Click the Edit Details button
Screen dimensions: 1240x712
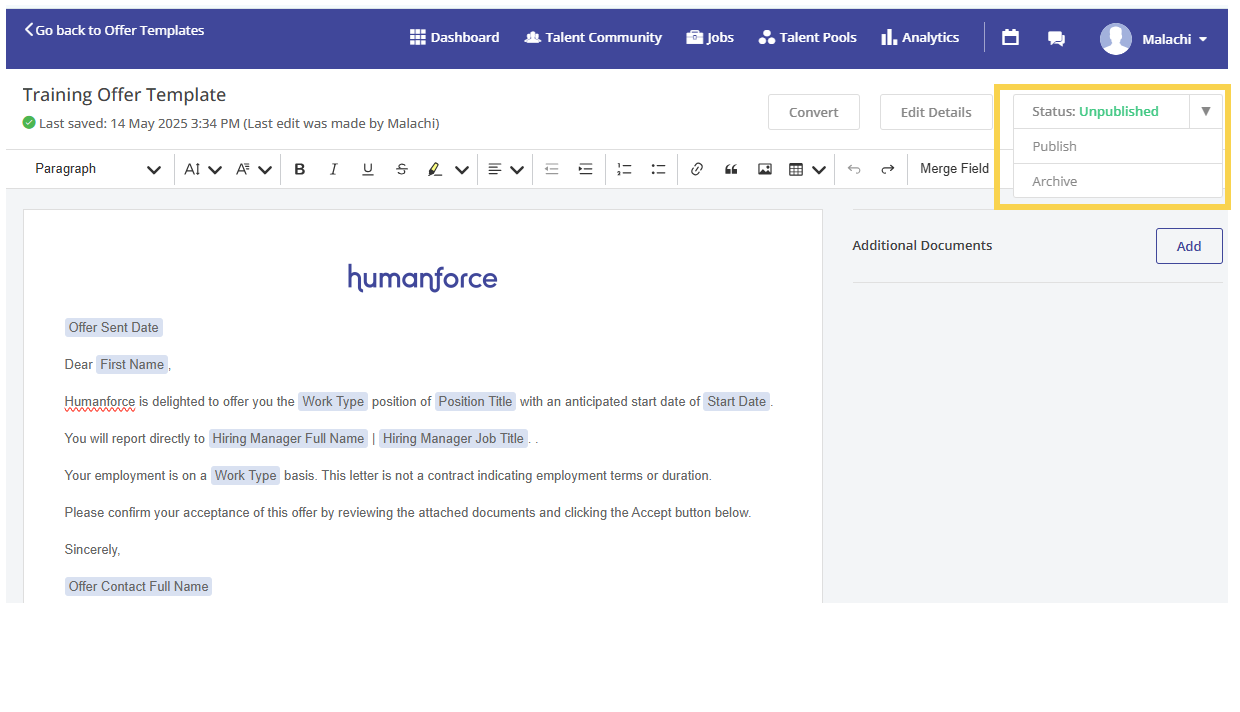tap(935, 112)
